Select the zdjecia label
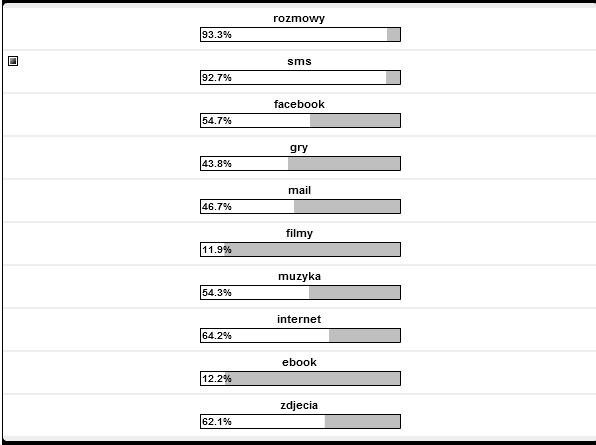Viewport: 596px width, 445px height. (299, 405)
